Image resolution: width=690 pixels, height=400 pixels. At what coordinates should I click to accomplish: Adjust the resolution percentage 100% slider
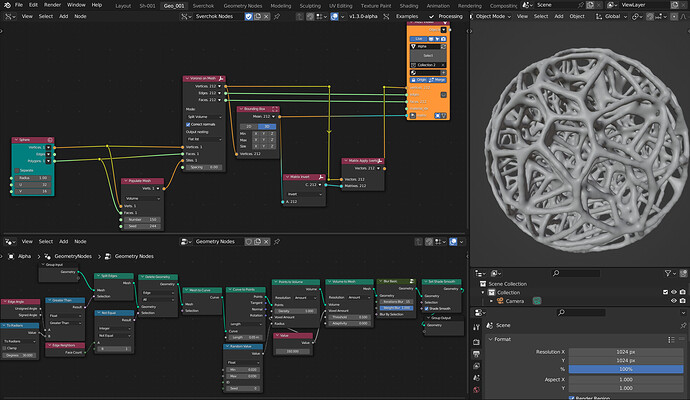pos(626,369)
